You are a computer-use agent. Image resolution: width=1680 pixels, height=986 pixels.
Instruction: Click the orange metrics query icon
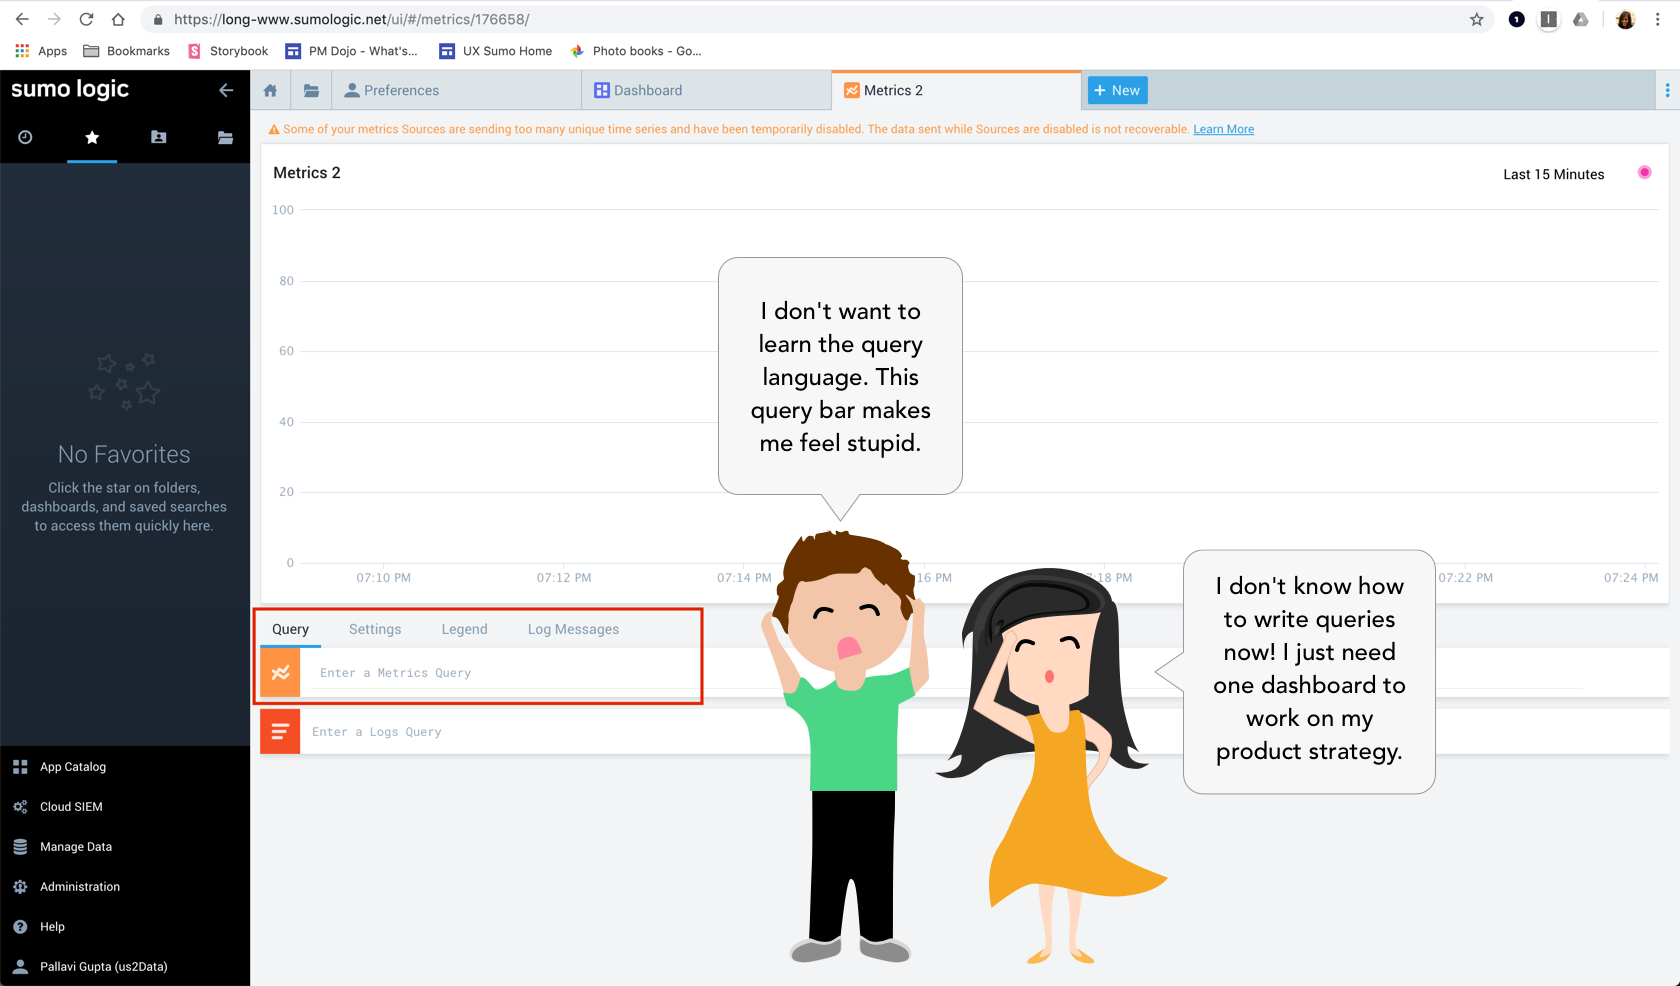[x=280, y=673]
